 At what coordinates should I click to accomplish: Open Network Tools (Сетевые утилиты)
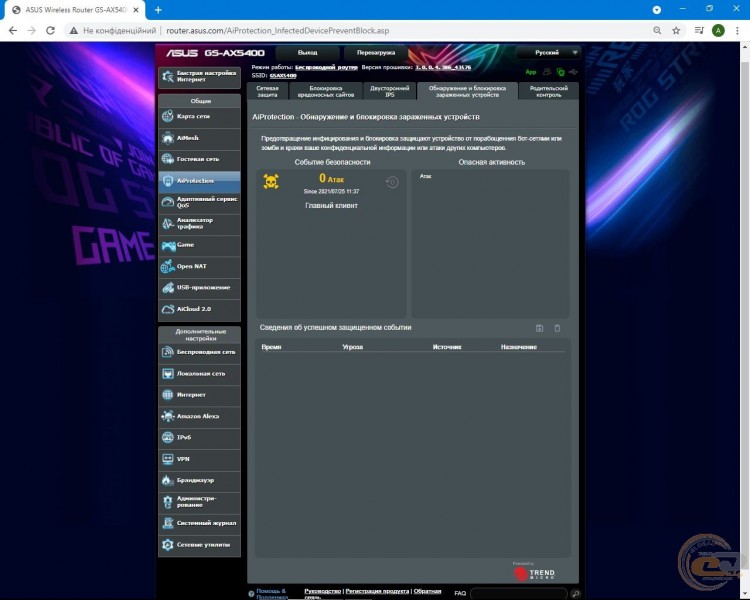(199, 545)
